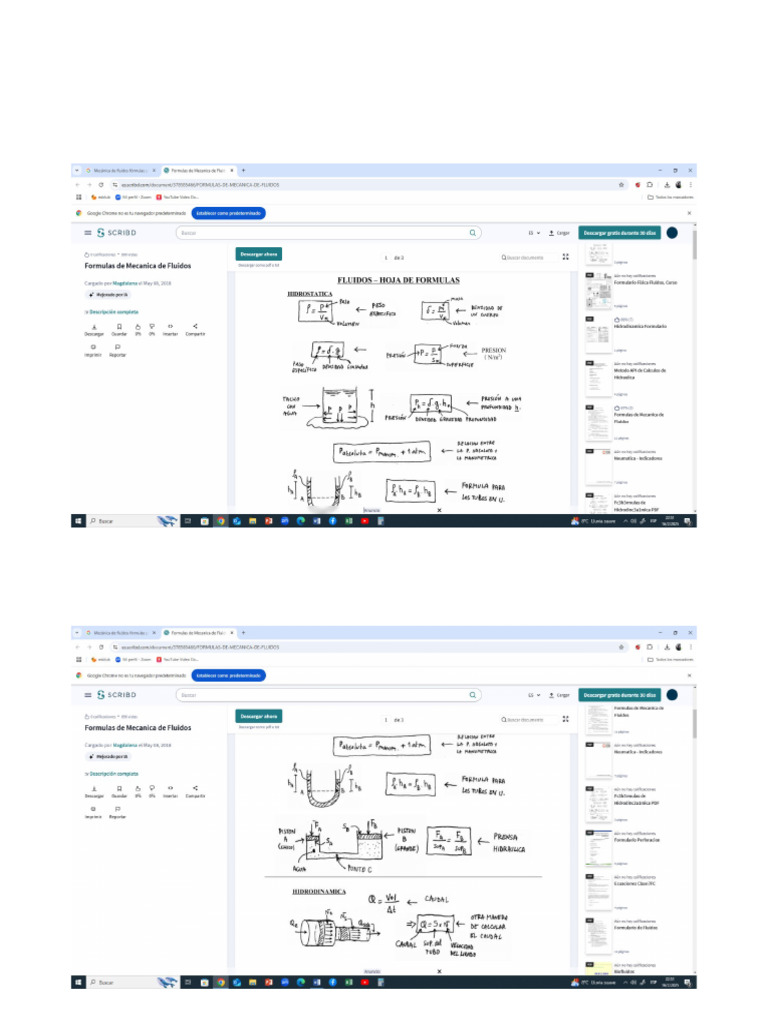Click bookmark star in upper address bar
This screenshot has width=768, height=1024.
pos(621,185)
